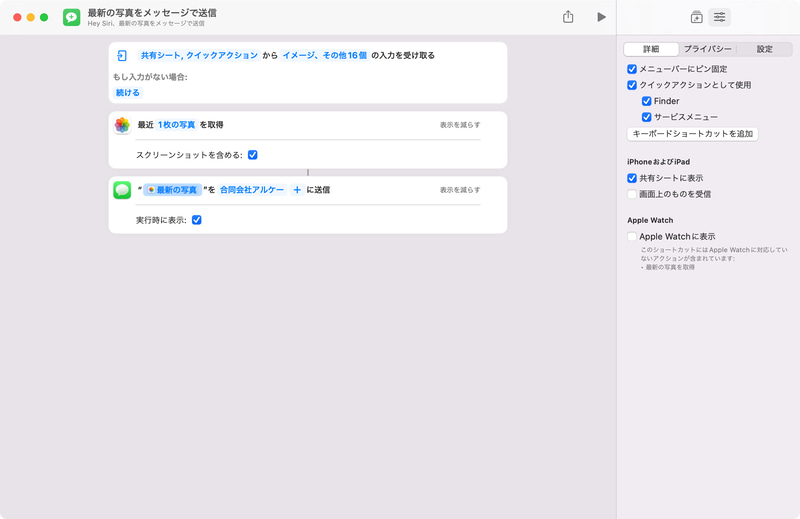Change the 1枚の写真 count parameter

click(x=177, y=125)
